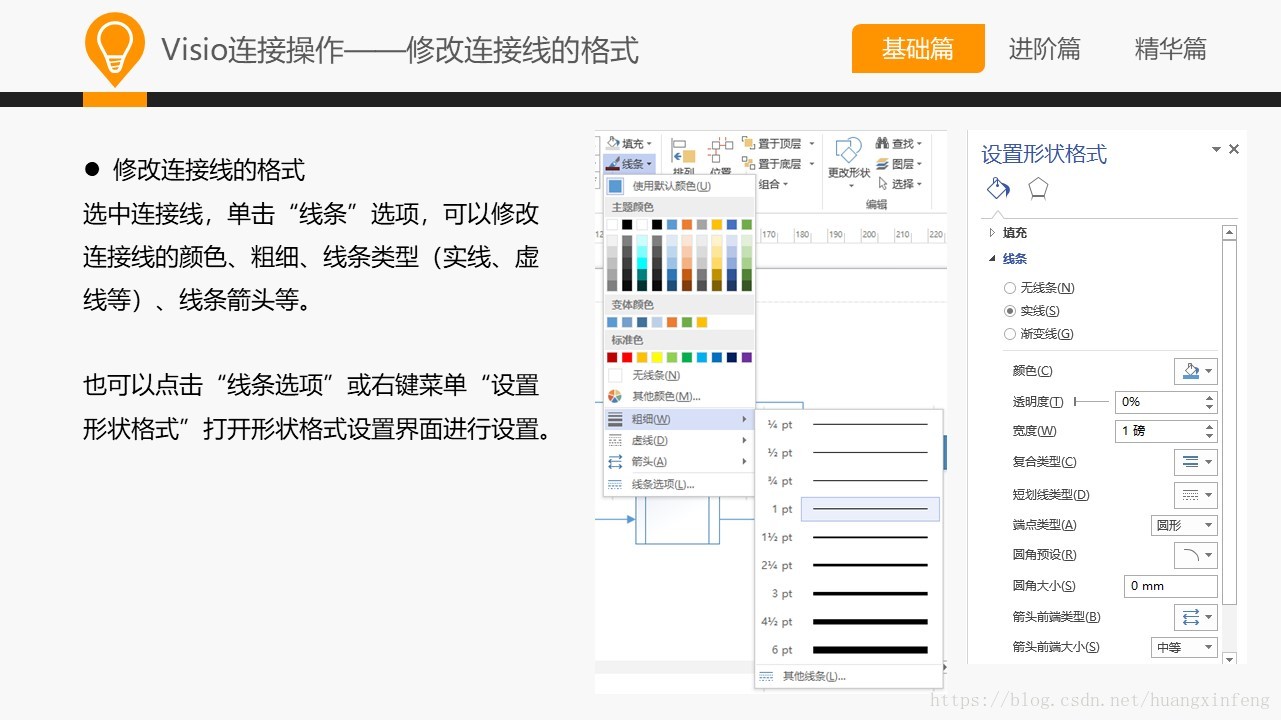Select 实线(S) solid line radio
This screenshot has width=1281, height=720.
pyautogui.click(x=1009, y=311)
